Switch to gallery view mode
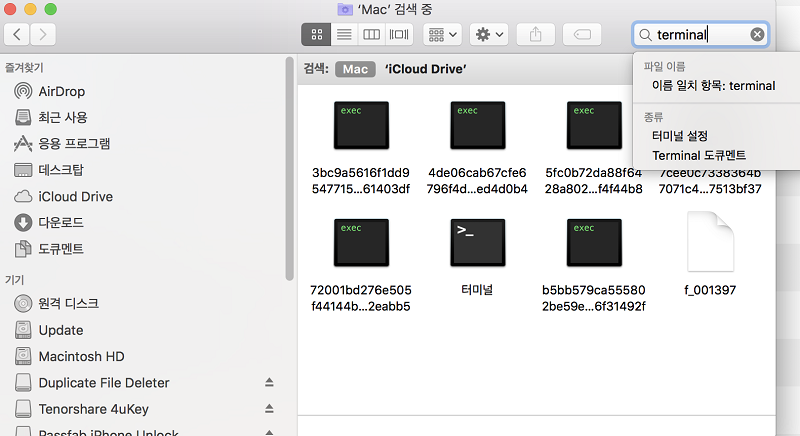 point(398,34)
